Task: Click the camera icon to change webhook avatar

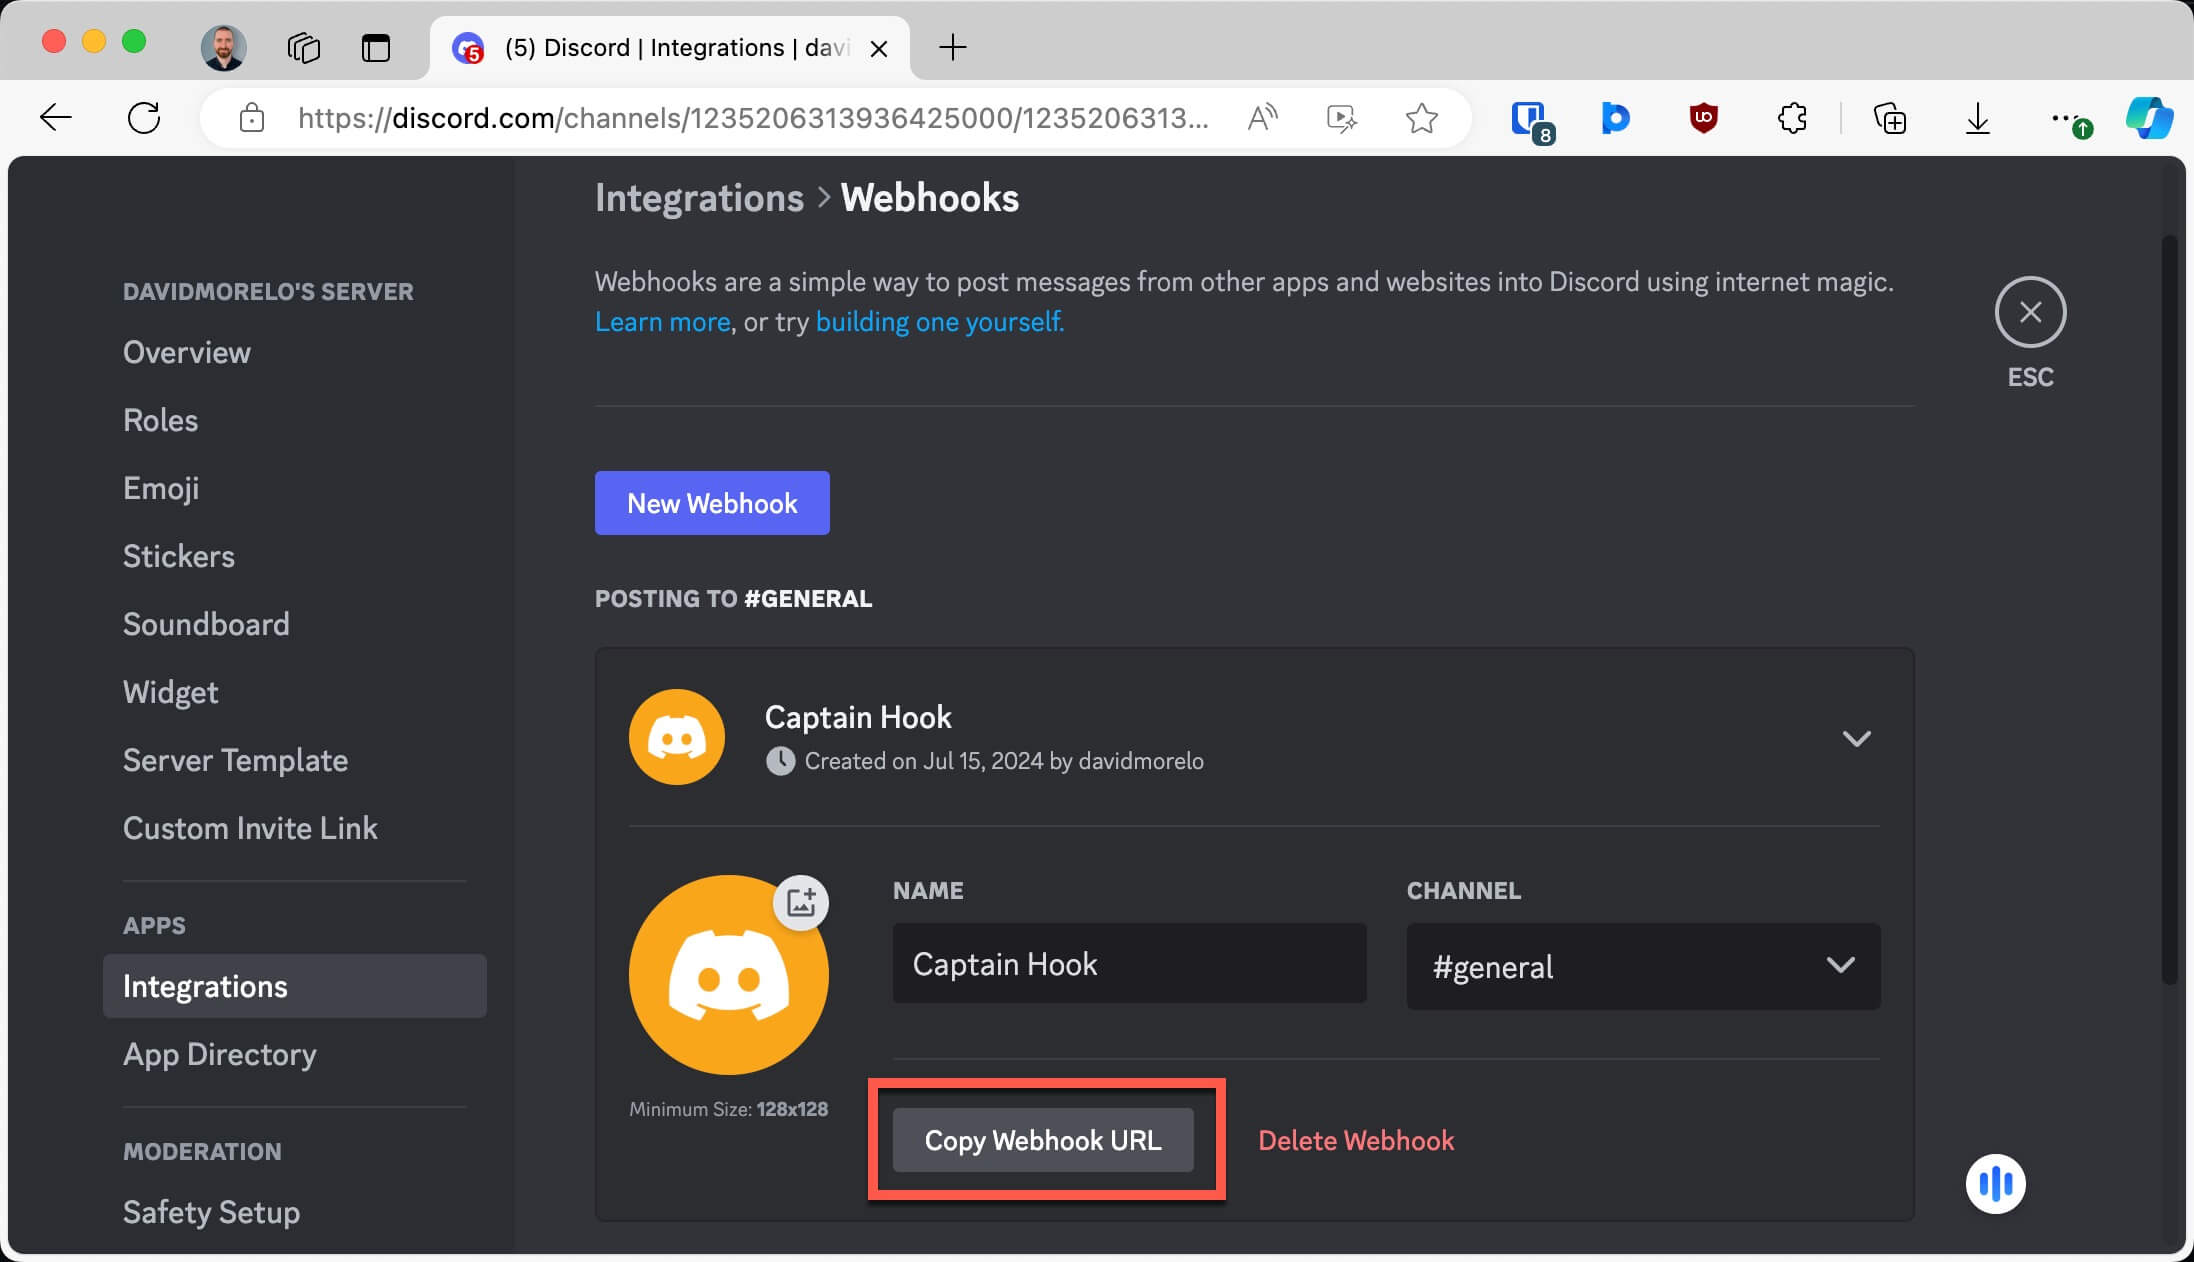Action: pyautogui.click(x=800, y=901)
